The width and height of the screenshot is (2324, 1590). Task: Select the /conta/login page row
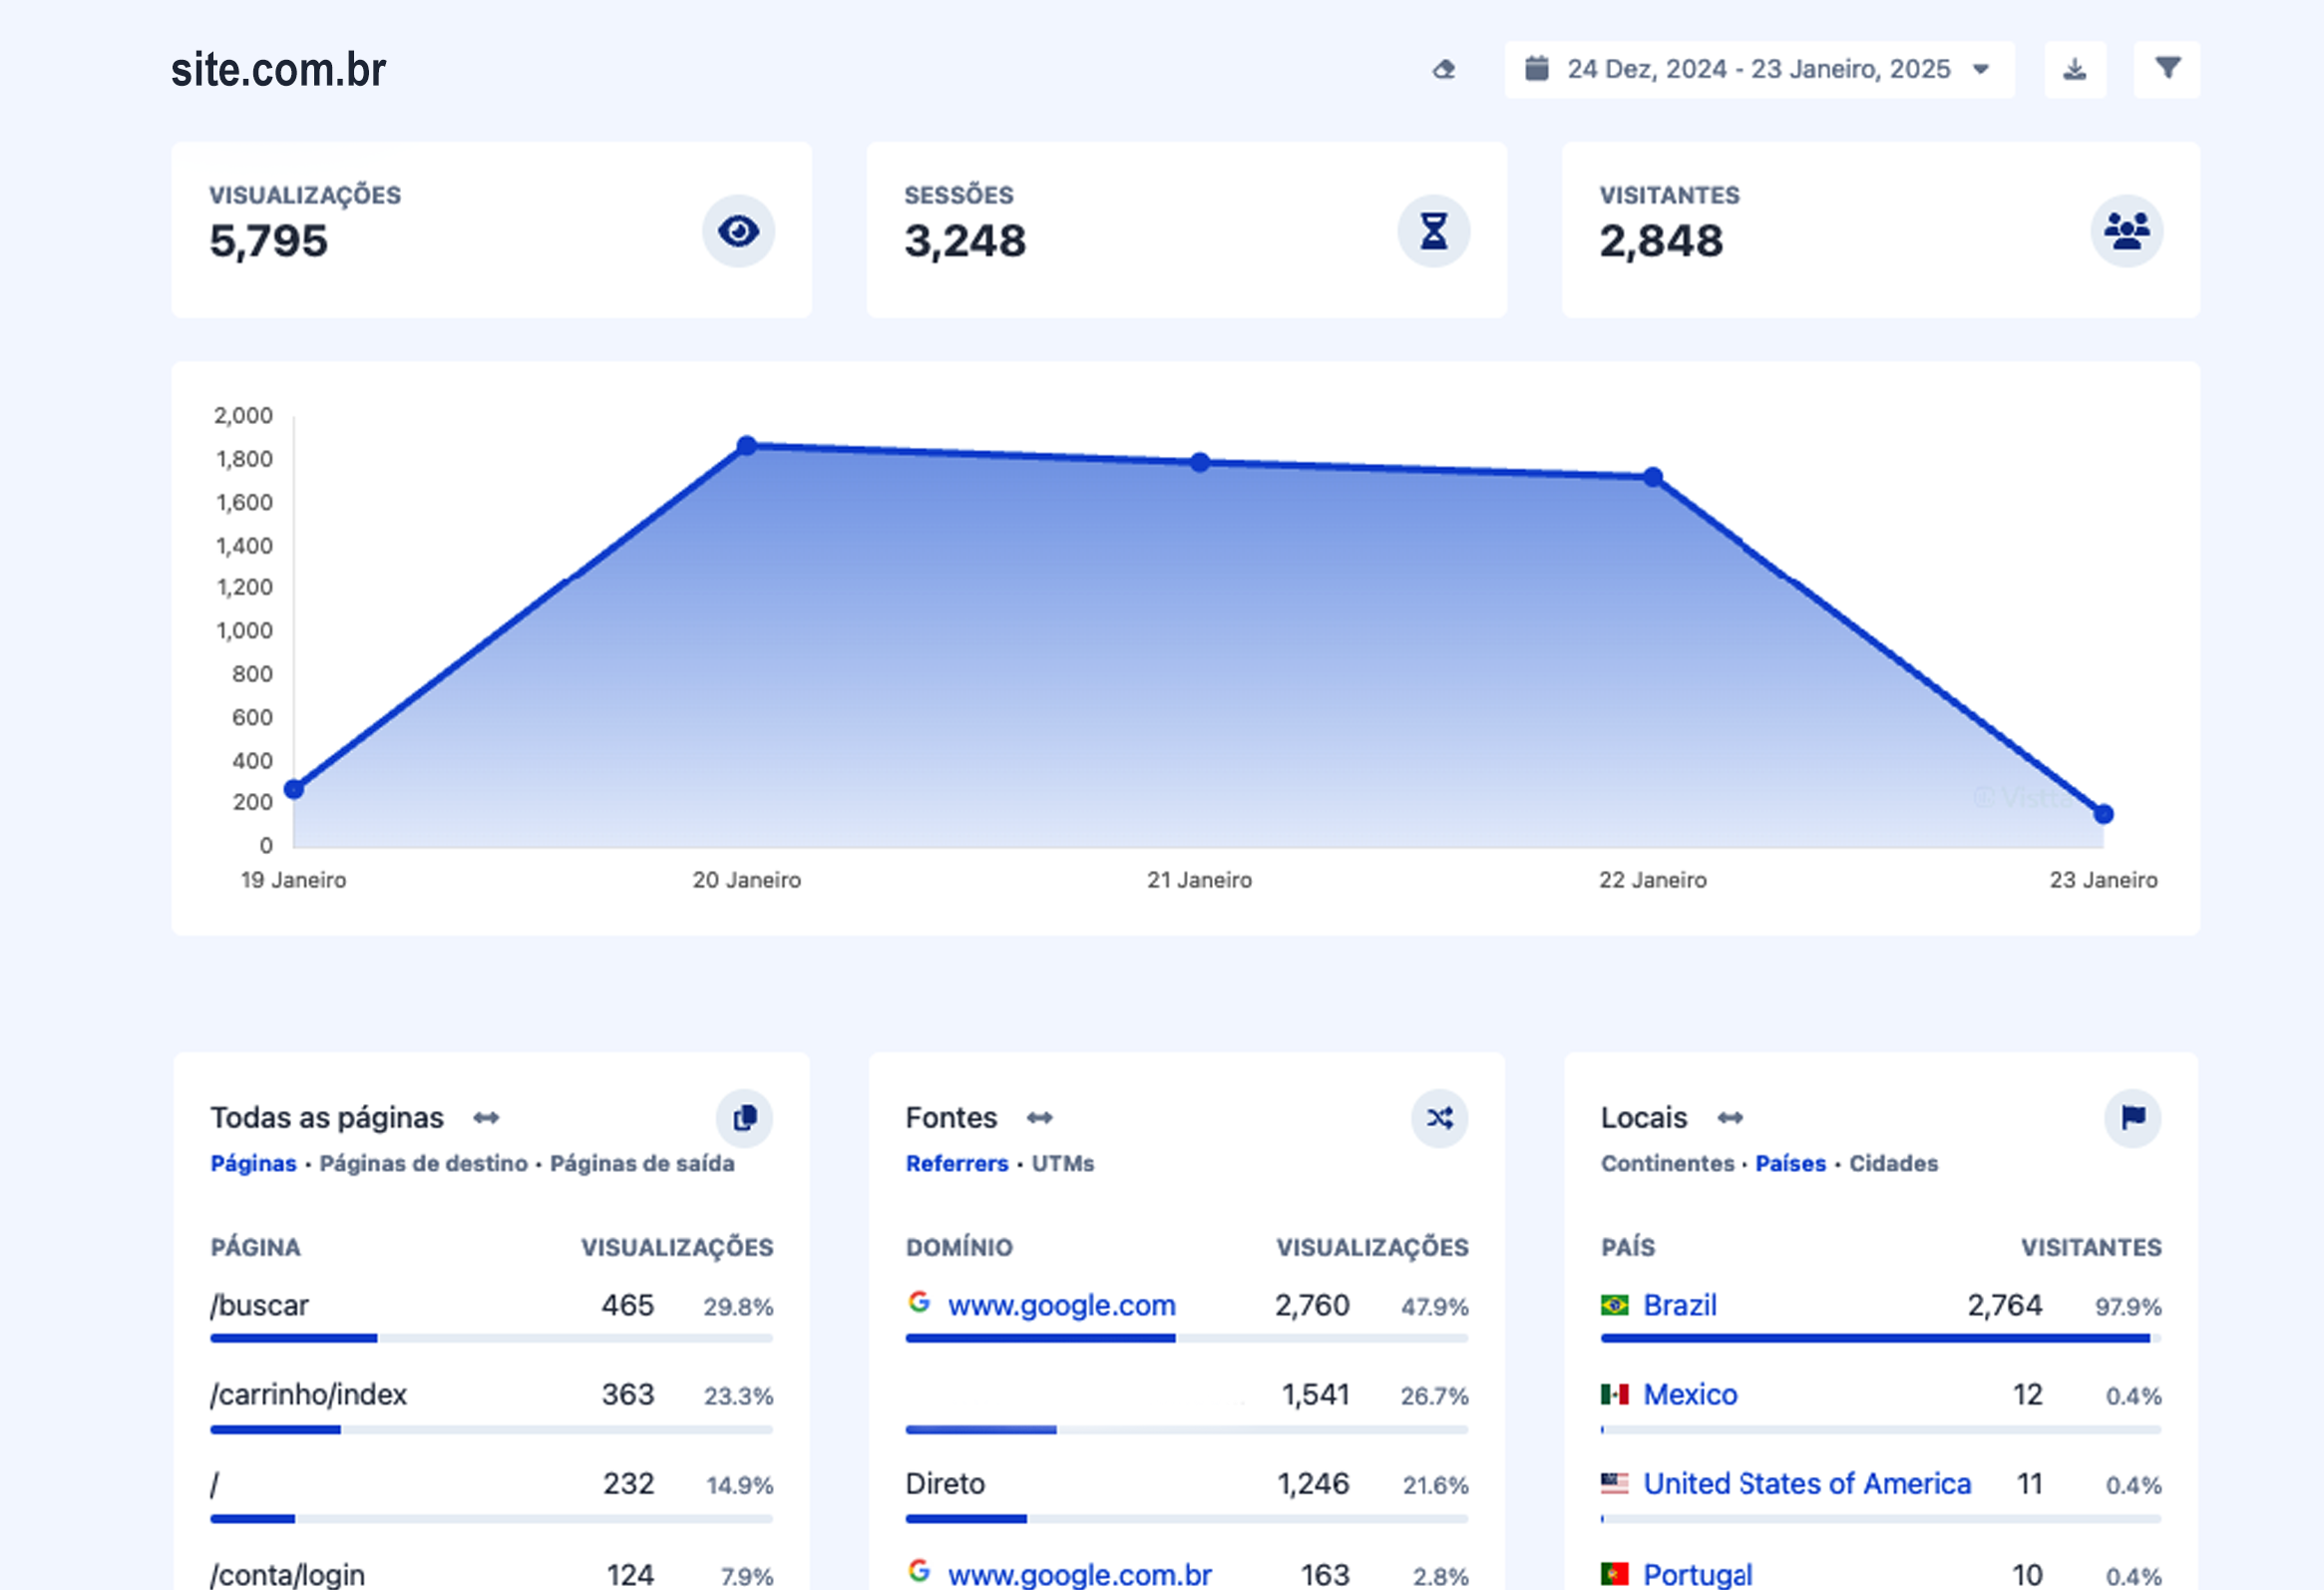click(491, 1573)
